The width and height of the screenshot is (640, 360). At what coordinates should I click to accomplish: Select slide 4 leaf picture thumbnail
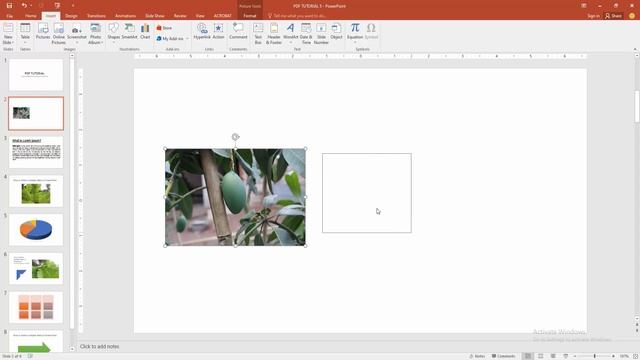click(36, 191)
